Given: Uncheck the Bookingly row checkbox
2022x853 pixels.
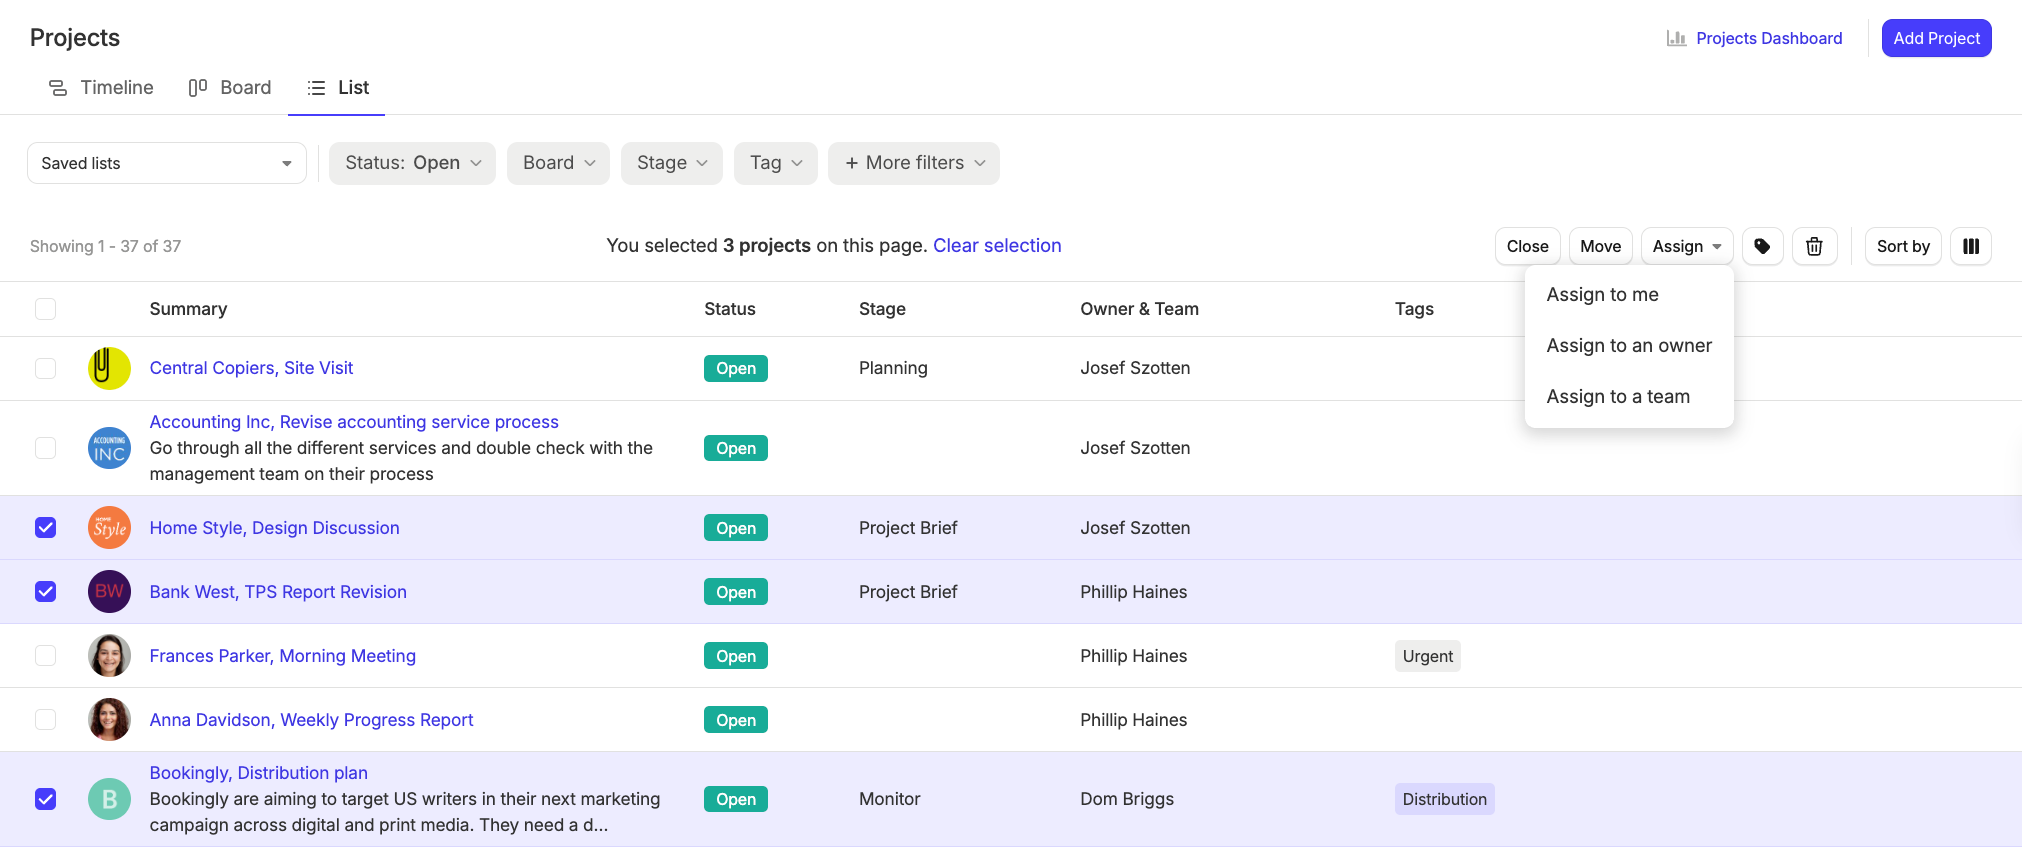Looking at the screenshot, I should tap(45, 799).
